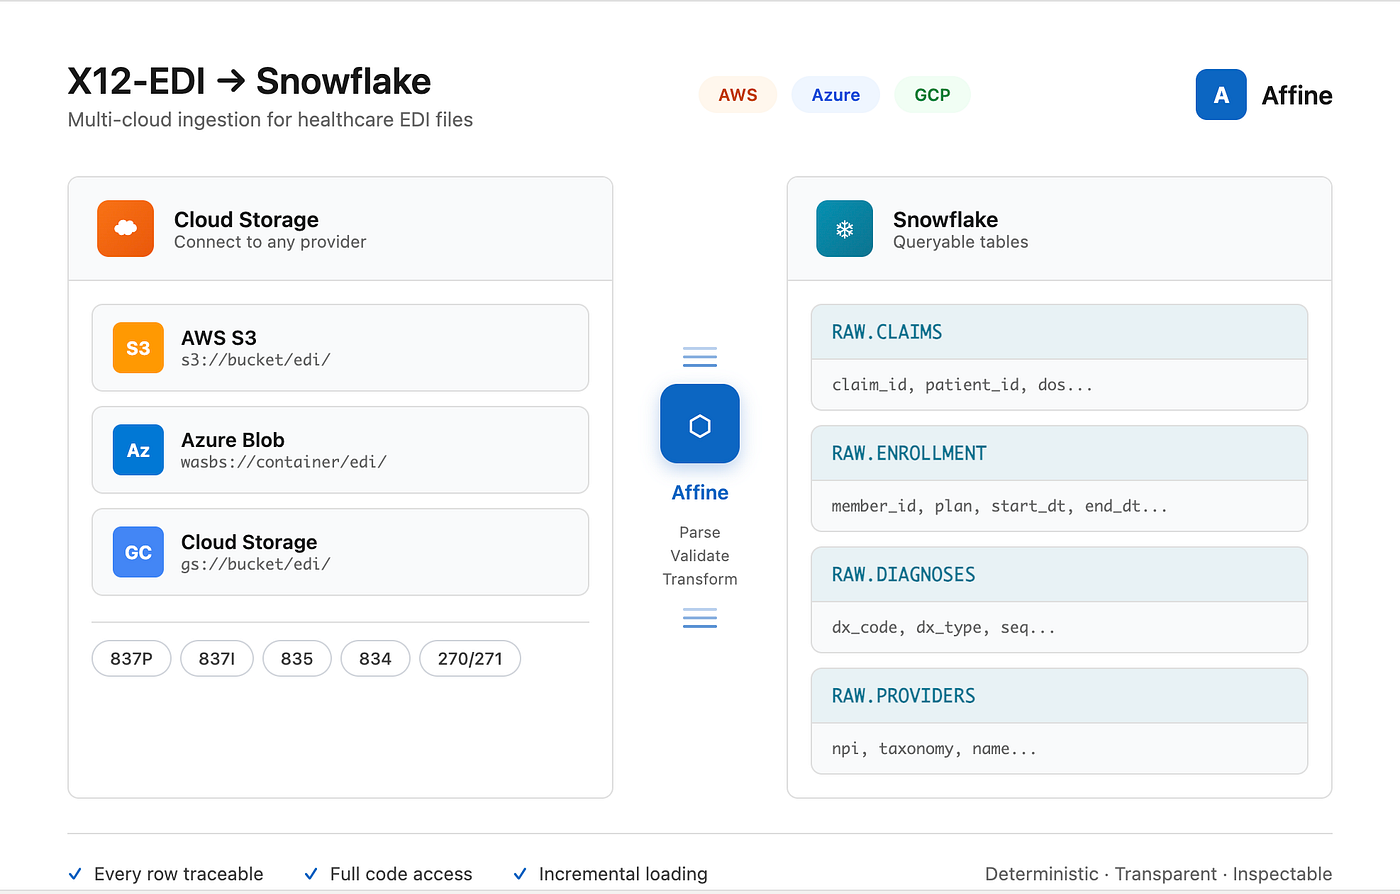Click the 'Connect to any provider' subtitle
The width and height of the screenshot is (1400, 894).
tap(270, 242)
